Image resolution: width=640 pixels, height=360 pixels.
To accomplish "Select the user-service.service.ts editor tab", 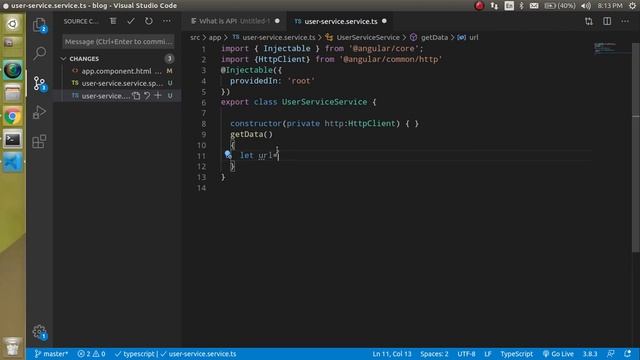I will pos(340,21).
